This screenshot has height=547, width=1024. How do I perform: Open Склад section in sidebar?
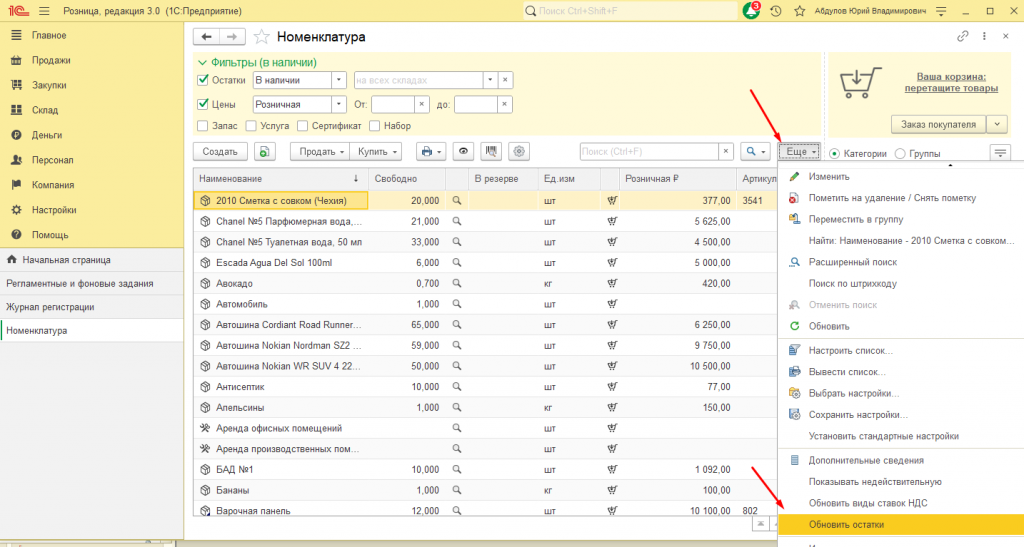[45, 110]
